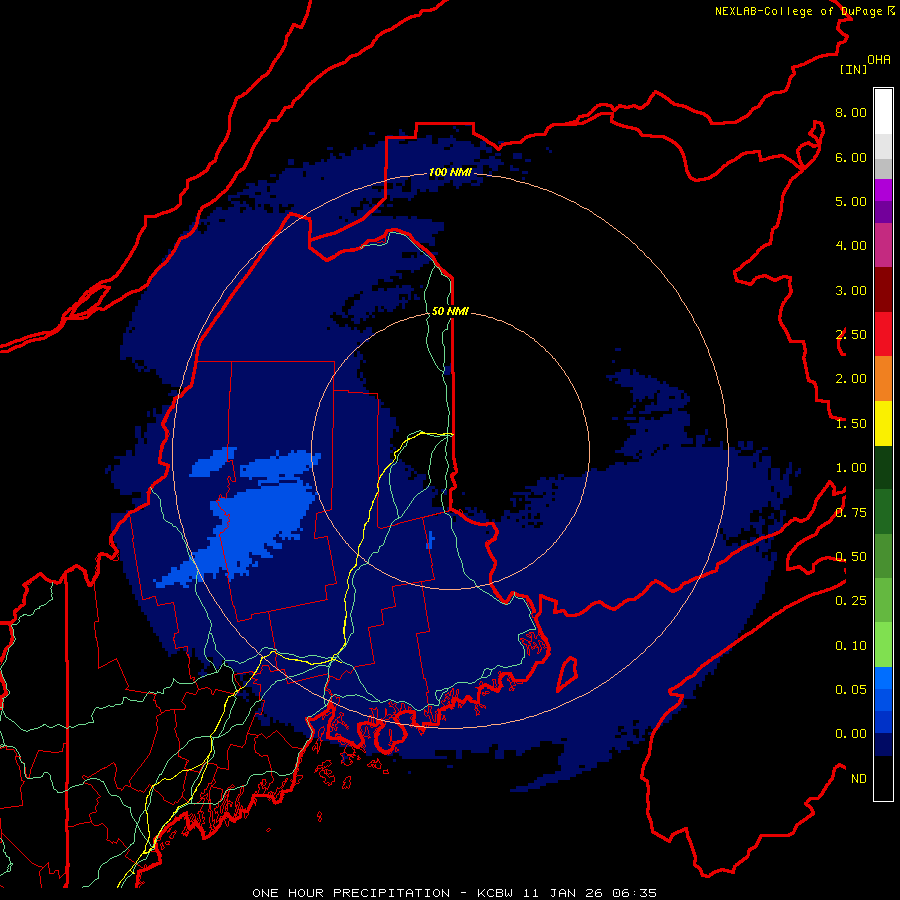Screen dimensions: 900x900
Task: Click the 0.25 legend value
Action: (x=851, y=601)
